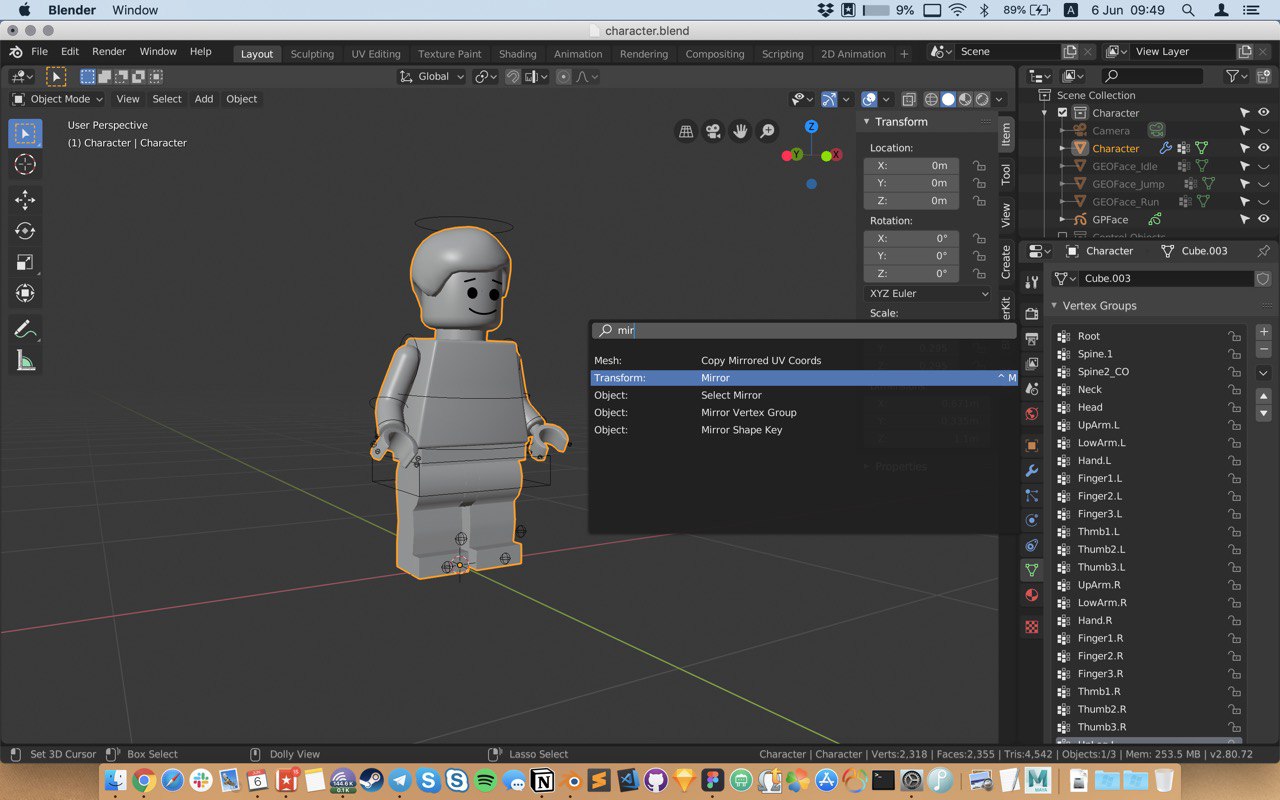Toggle proportional editing in header

564,77
